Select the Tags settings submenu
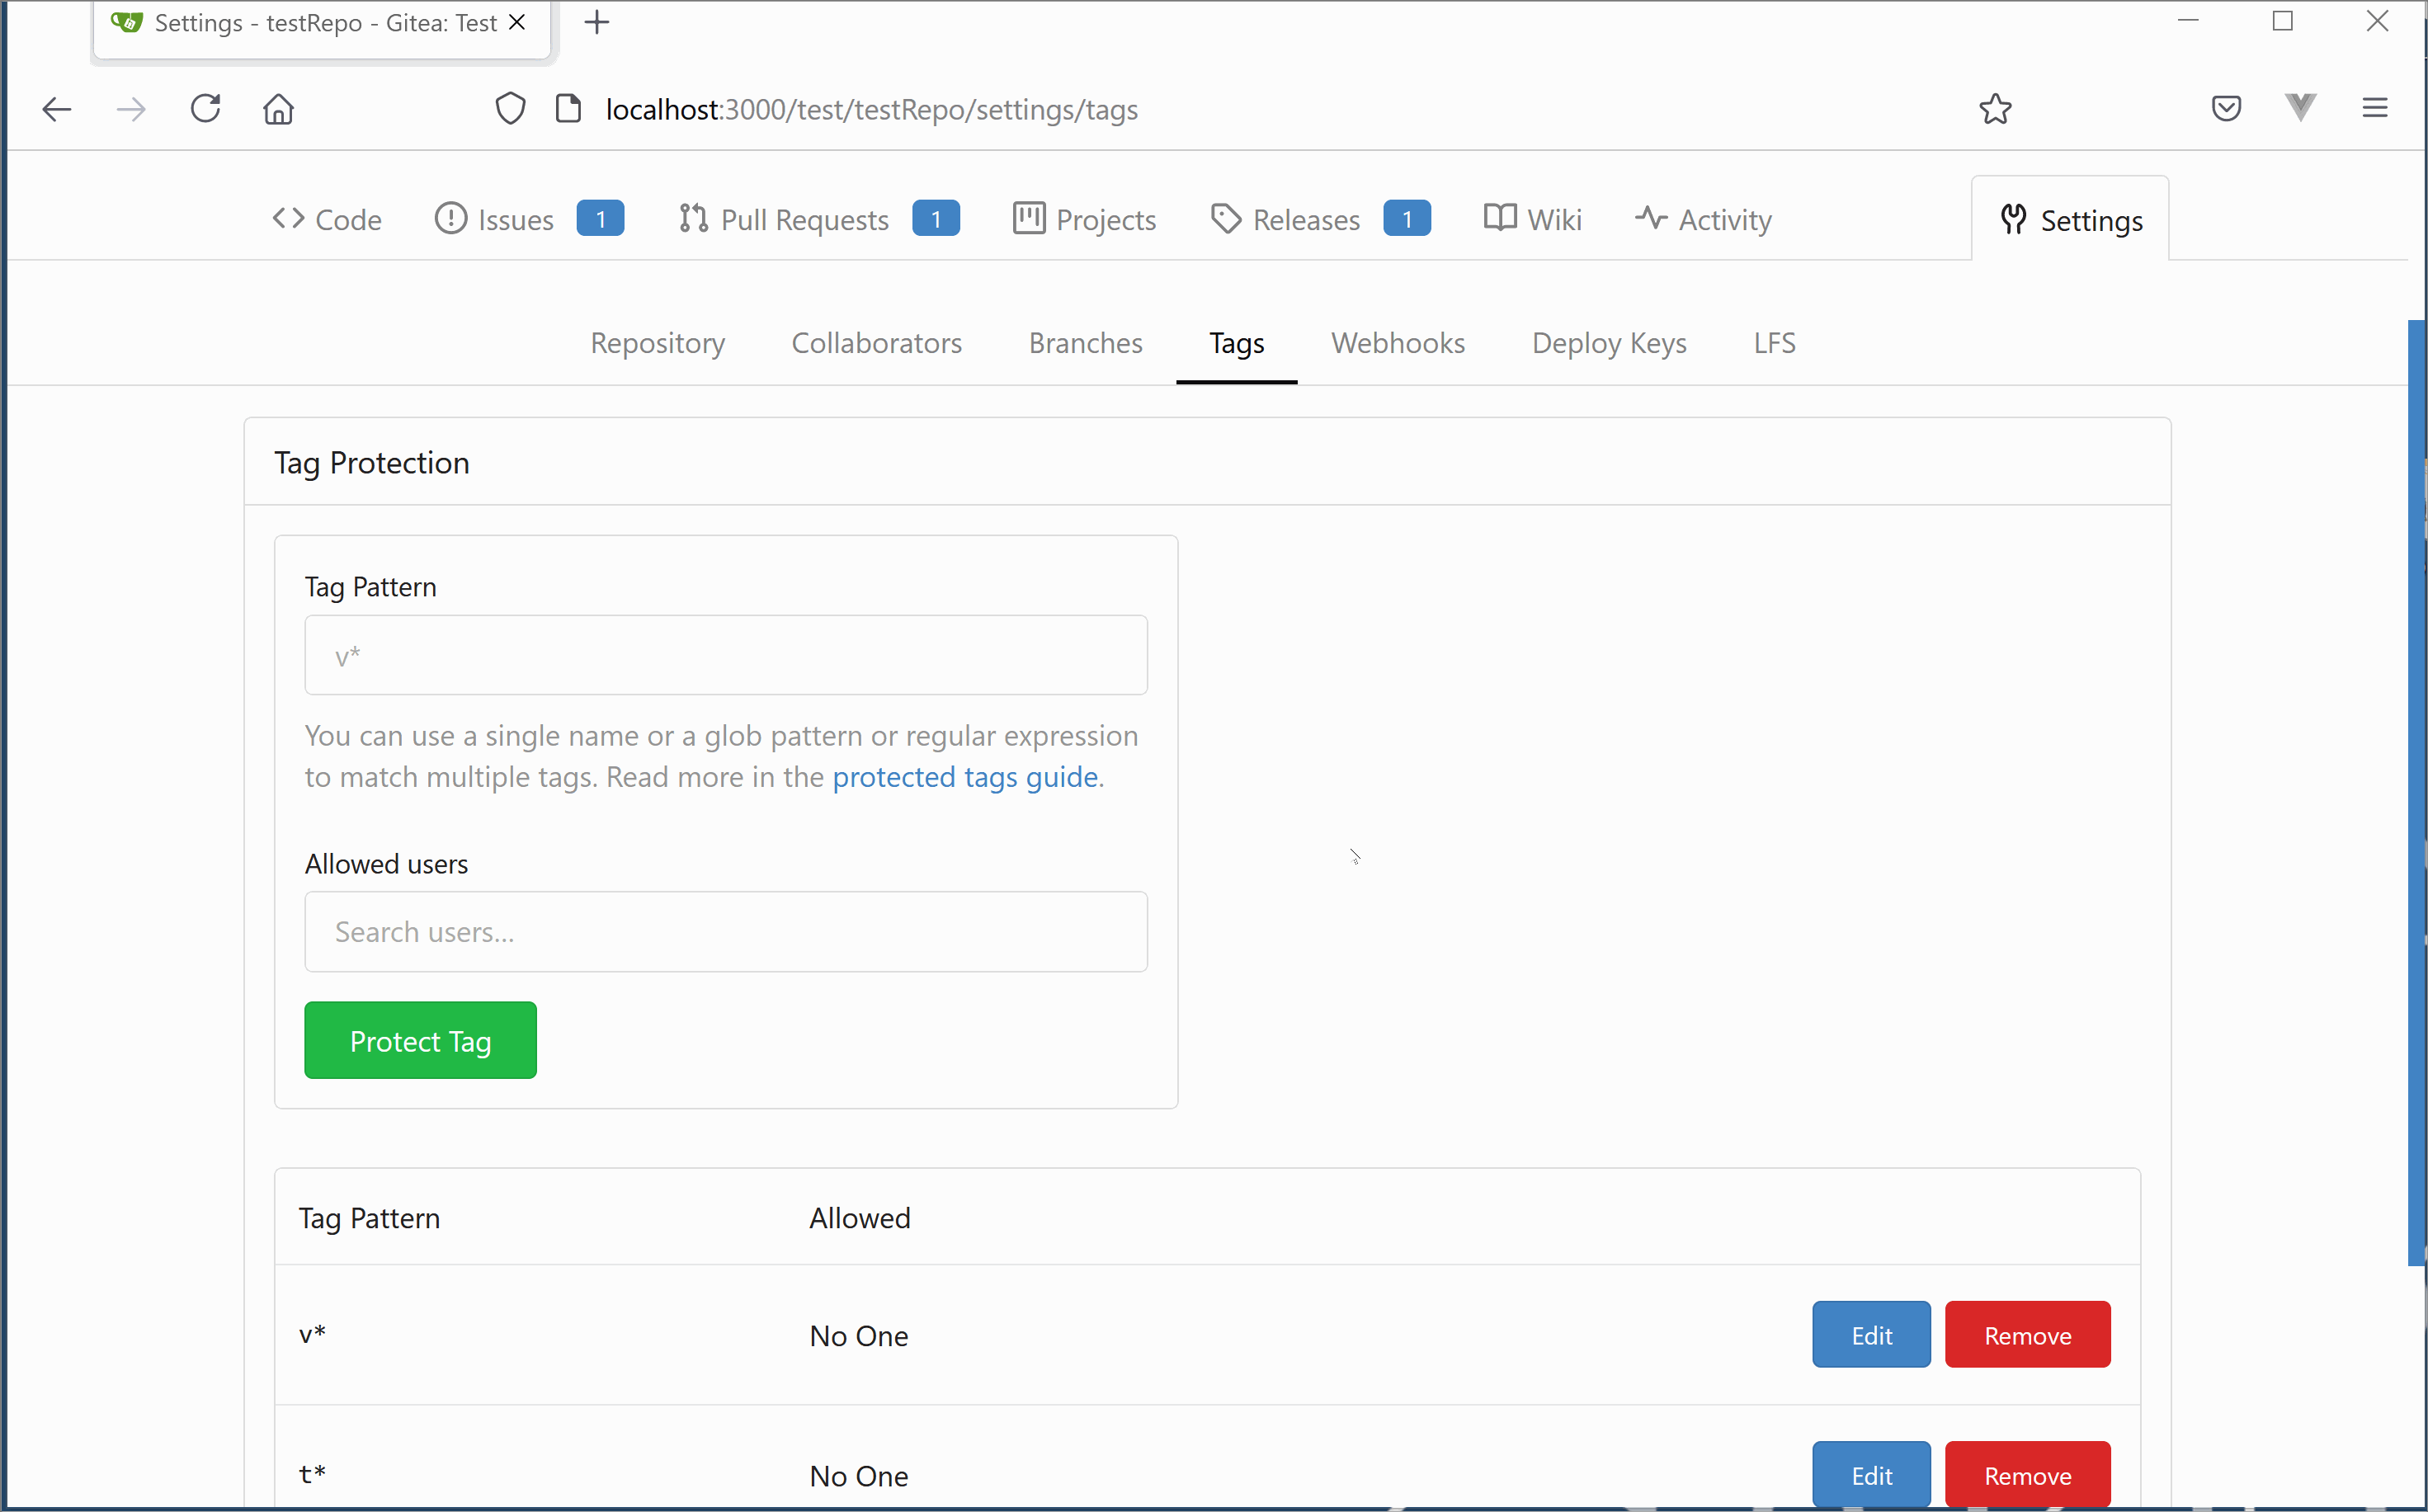2428x1512 pixels. click(1237, 343)
